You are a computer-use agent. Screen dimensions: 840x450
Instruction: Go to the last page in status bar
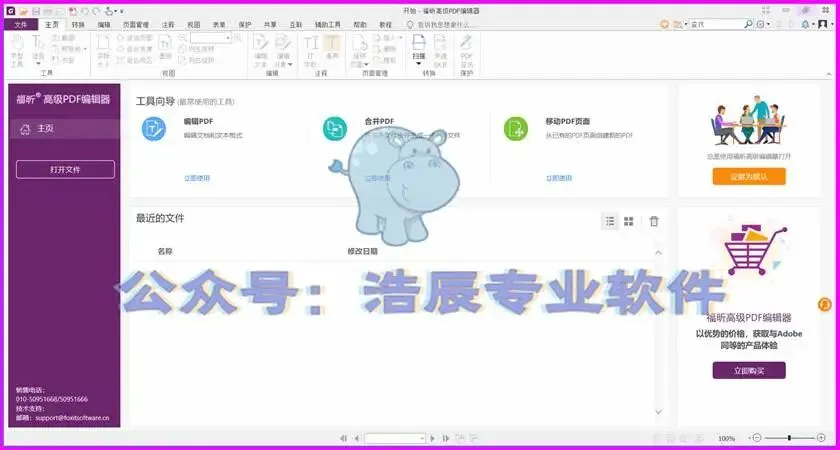(445, 438)
